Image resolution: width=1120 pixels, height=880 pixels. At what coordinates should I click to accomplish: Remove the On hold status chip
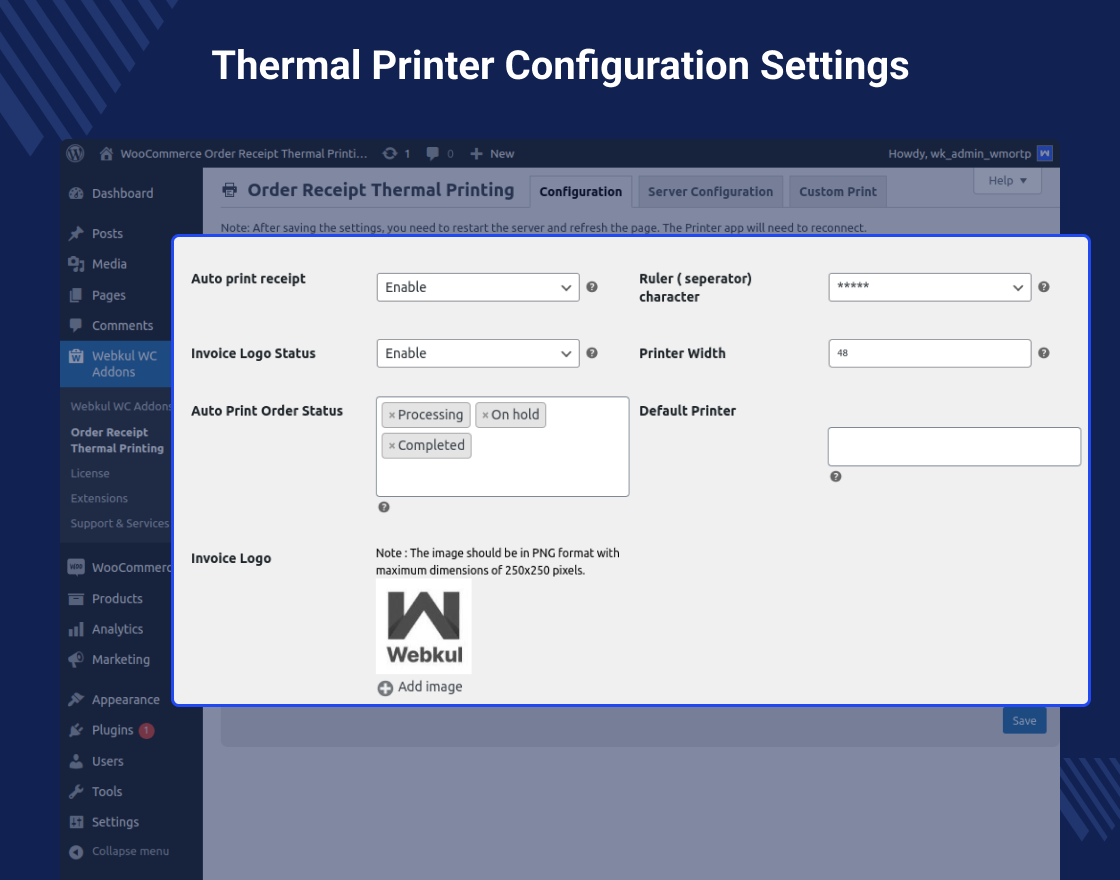click(486, 414)
